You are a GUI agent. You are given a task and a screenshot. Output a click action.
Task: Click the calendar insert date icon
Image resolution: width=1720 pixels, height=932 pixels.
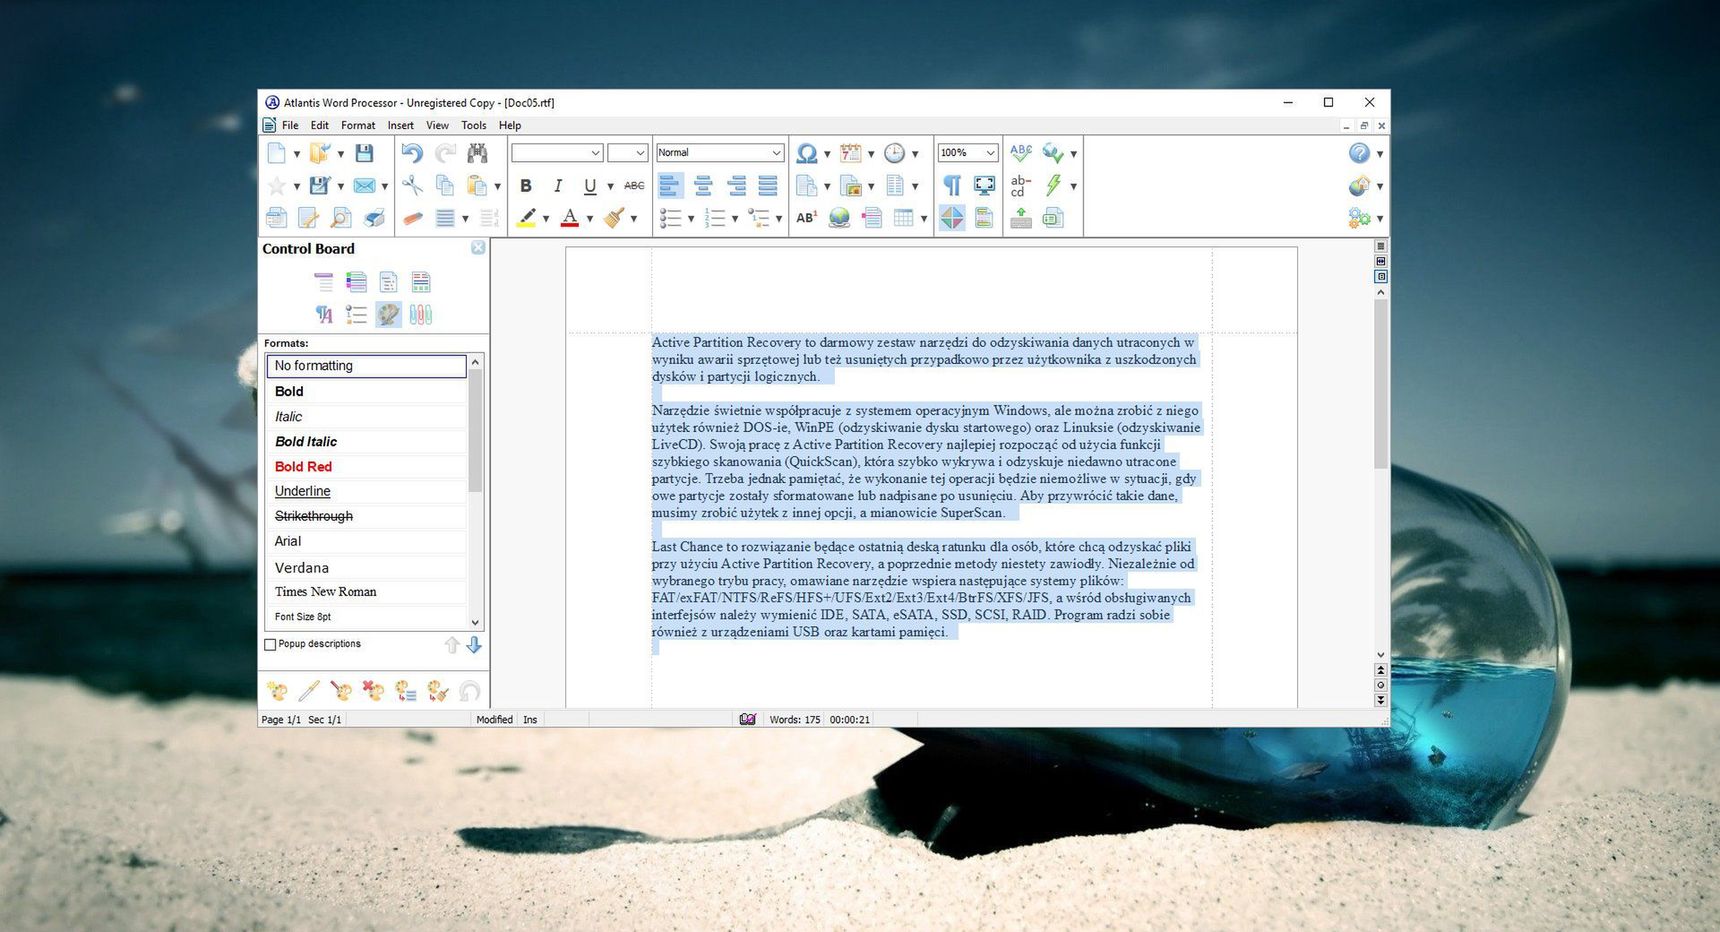(x=851, y=153)
